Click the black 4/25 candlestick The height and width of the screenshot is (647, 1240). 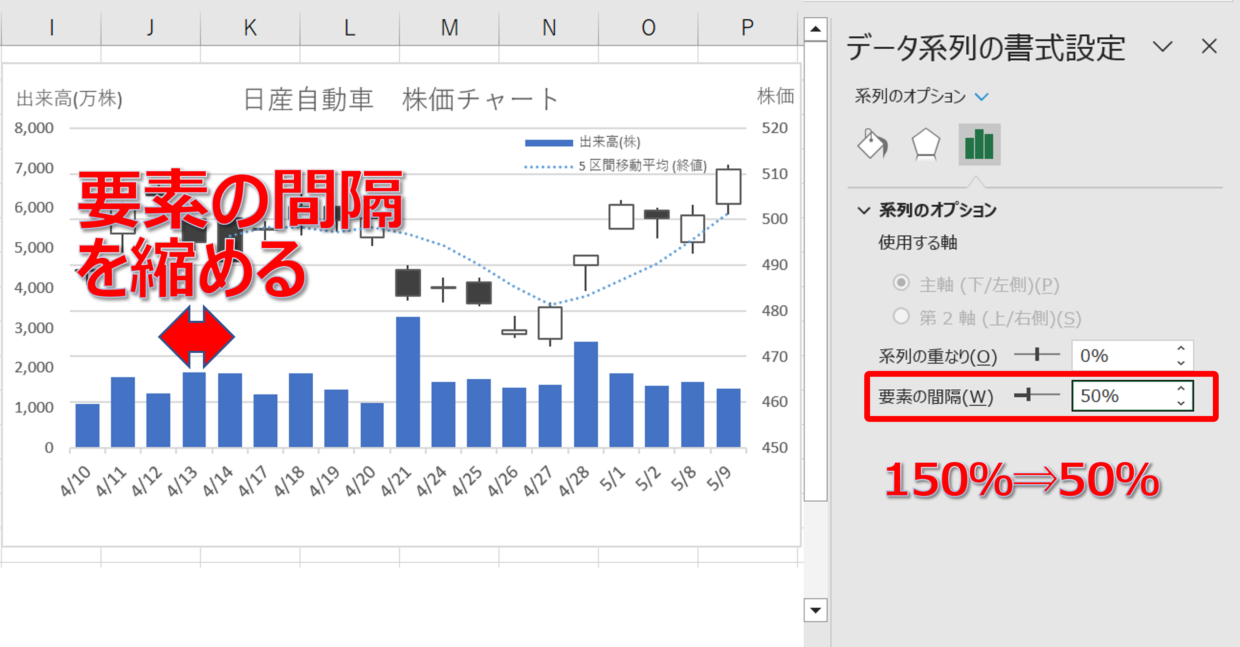coord(479,292)
